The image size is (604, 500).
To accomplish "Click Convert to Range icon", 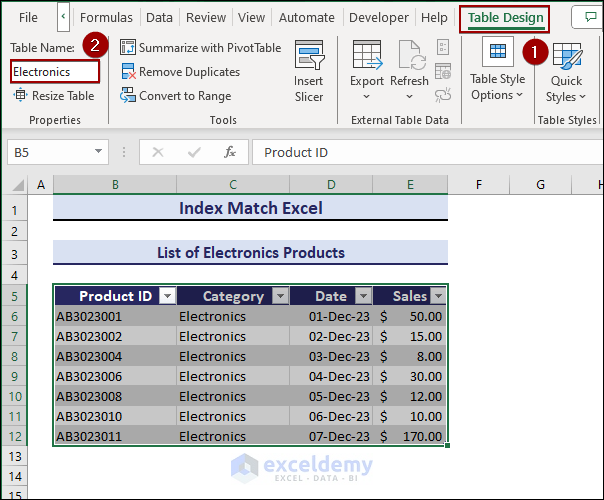I will (128, 96).
